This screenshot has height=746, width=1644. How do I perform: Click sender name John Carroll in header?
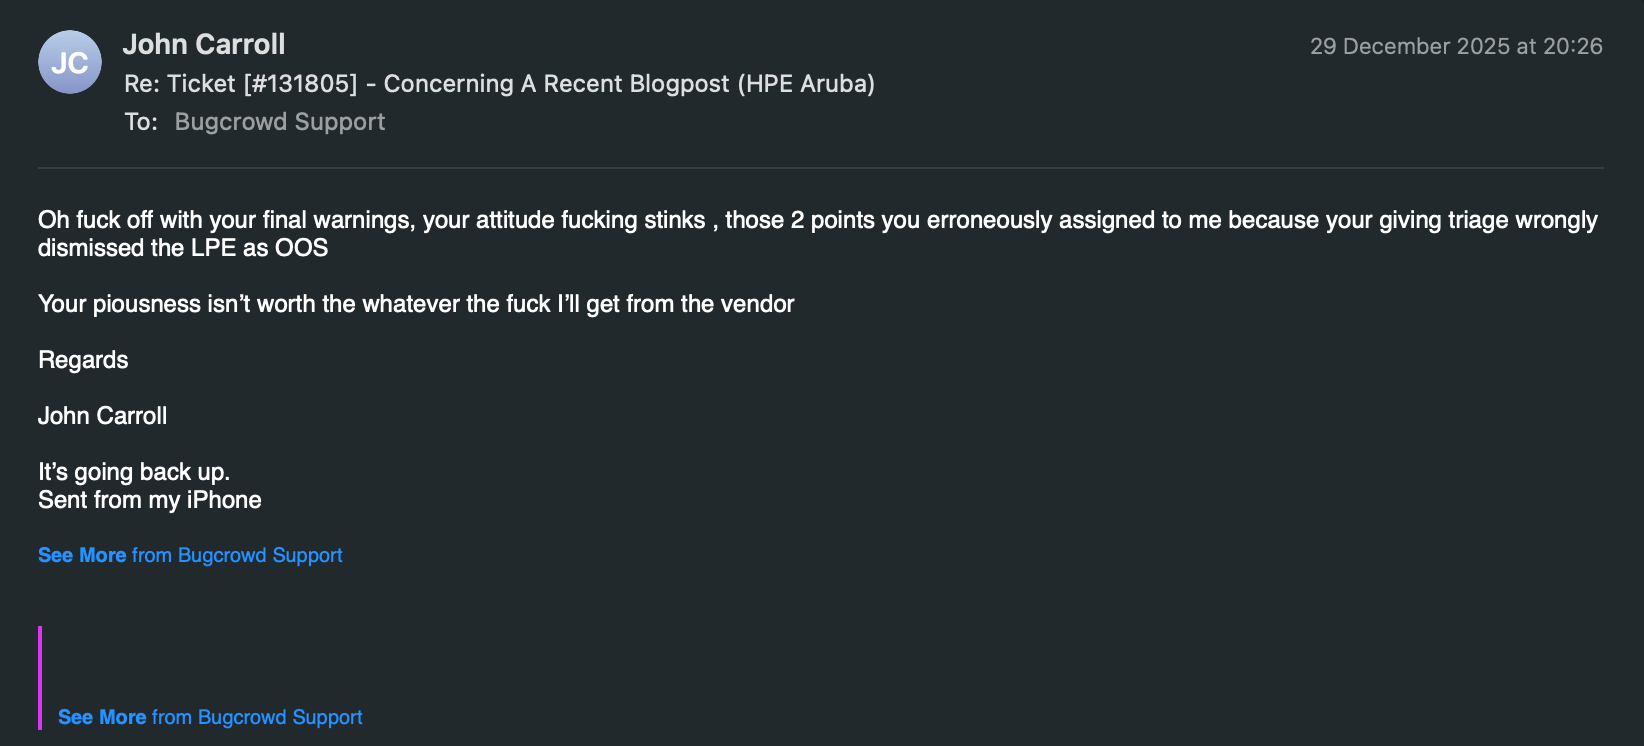tap(204, 44)
